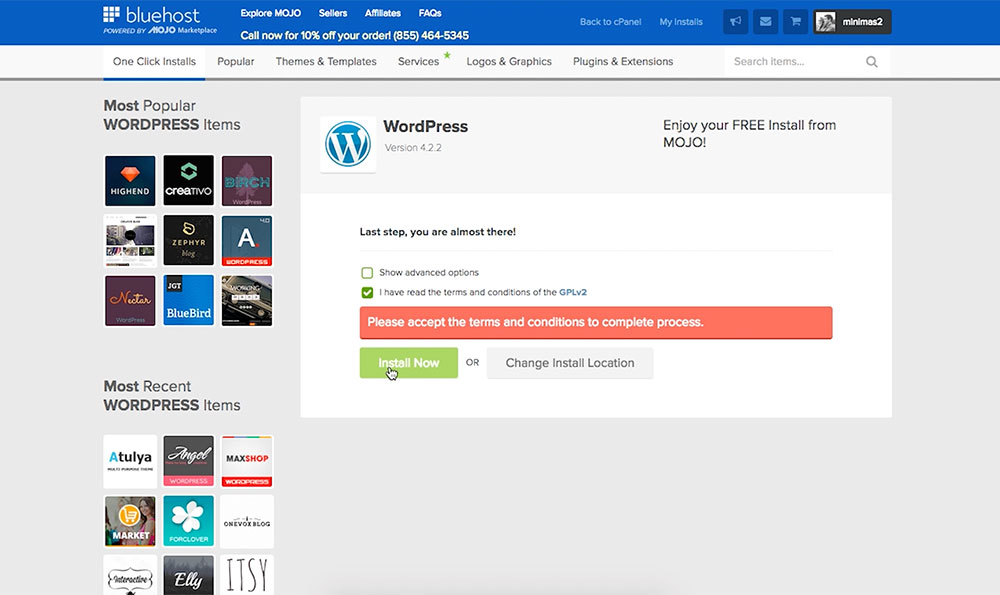The image size is (1000, 595).
Task: Open the Onevox Blog theme thumbnail
Action: (247, 522)
